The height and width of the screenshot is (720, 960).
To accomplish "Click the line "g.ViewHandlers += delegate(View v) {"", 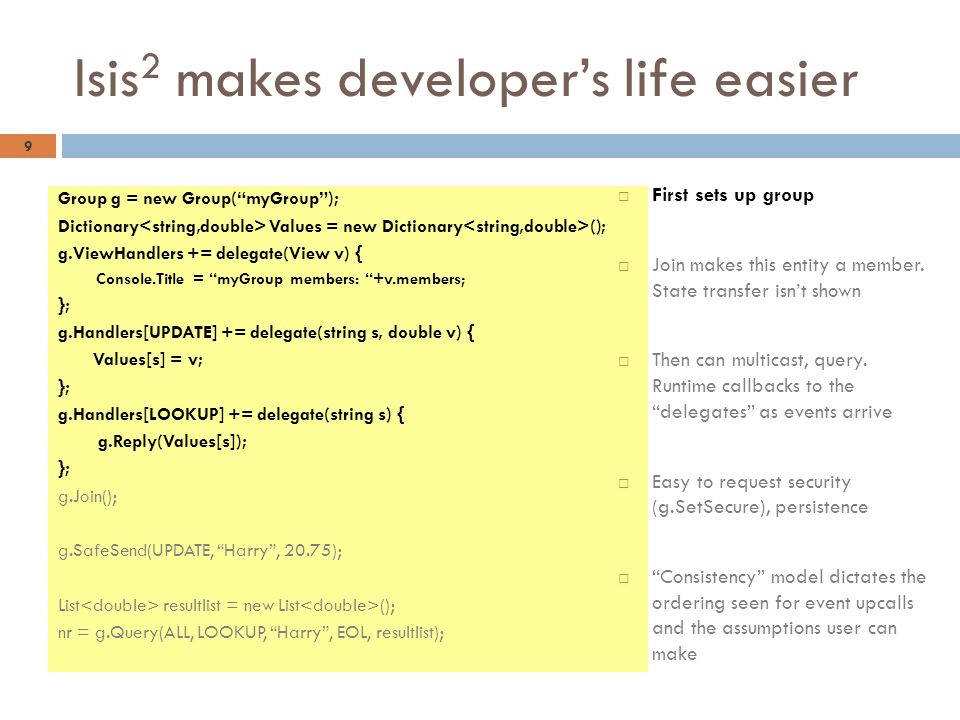I will point(210,253).
